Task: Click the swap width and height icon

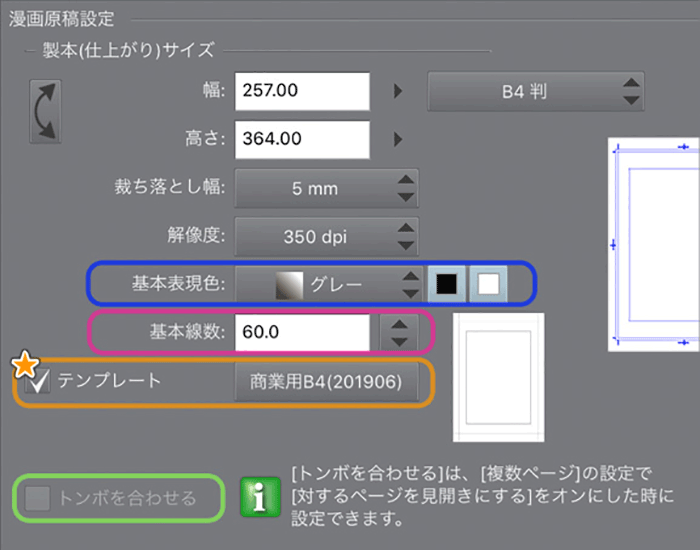Action: [45, 112]
